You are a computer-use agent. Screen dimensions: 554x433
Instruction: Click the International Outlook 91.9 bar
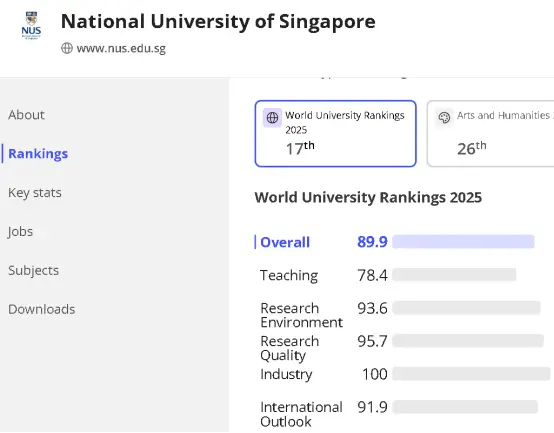pos(465,407)
